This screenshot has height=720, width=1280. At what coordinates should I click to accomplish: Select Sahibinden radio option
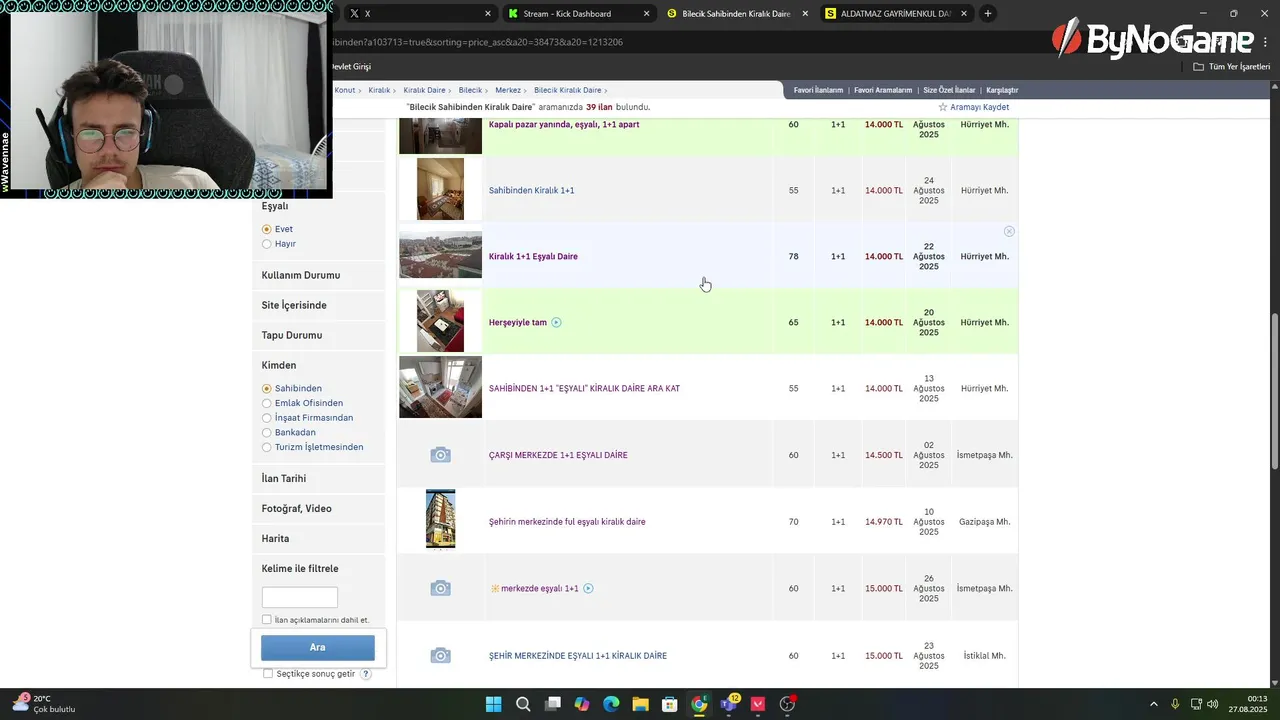pyautogui.click(x=267, y=388)
